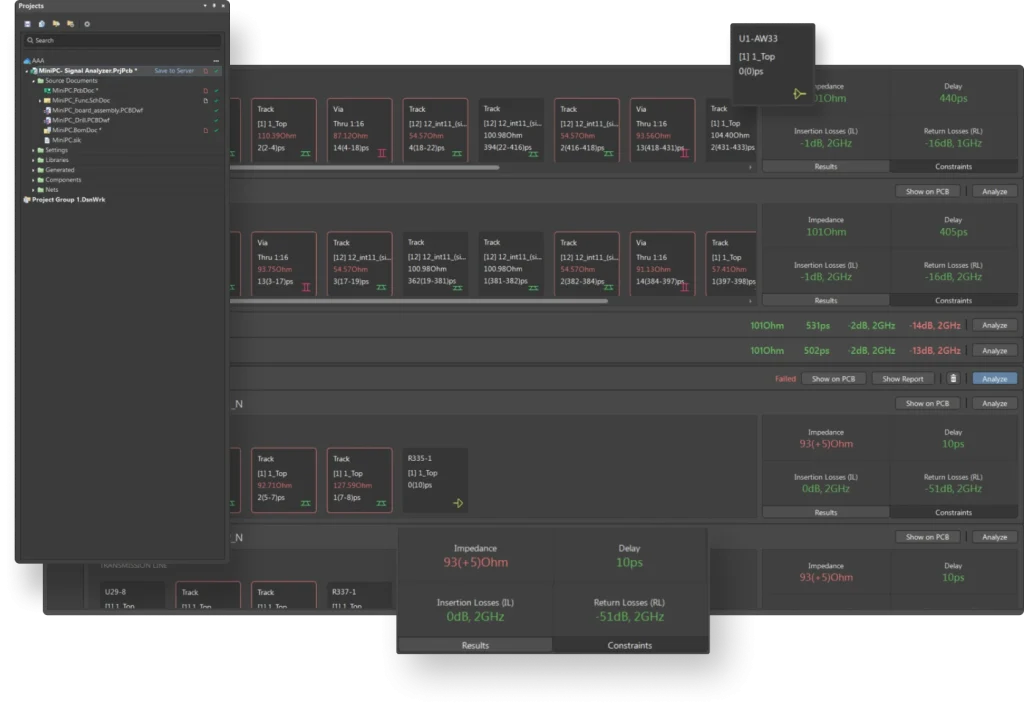Click the green check status beside MiniPC_Drill.PCBDwf
This screenshot has width=1024, height=711.
[215, 120]
